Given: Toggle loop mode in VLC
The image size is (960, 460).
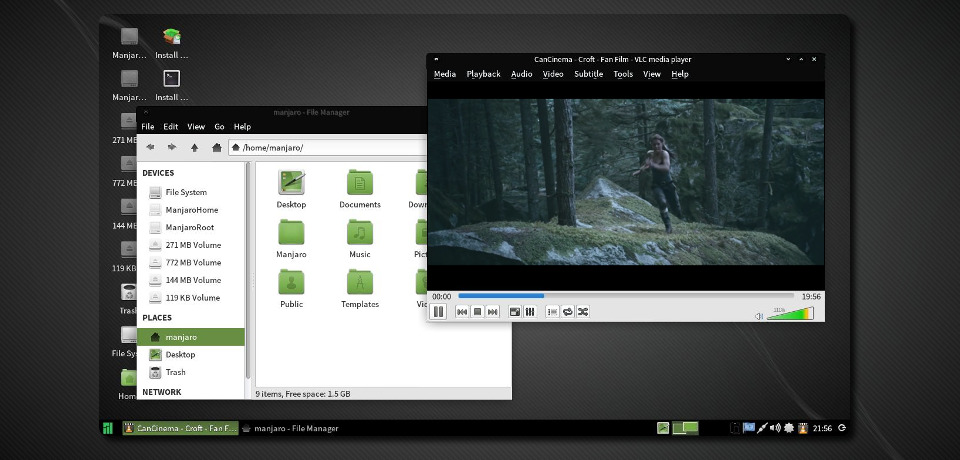Looking at the screenshot, I should coord(568,312).
